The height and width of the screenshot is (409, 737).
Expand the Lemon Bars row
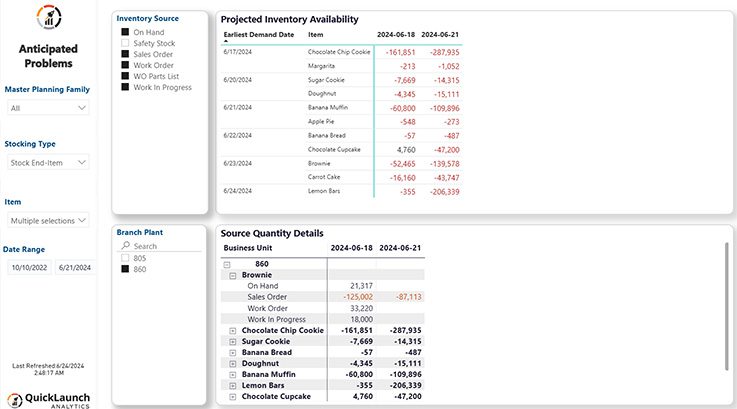tap(233, 385)
